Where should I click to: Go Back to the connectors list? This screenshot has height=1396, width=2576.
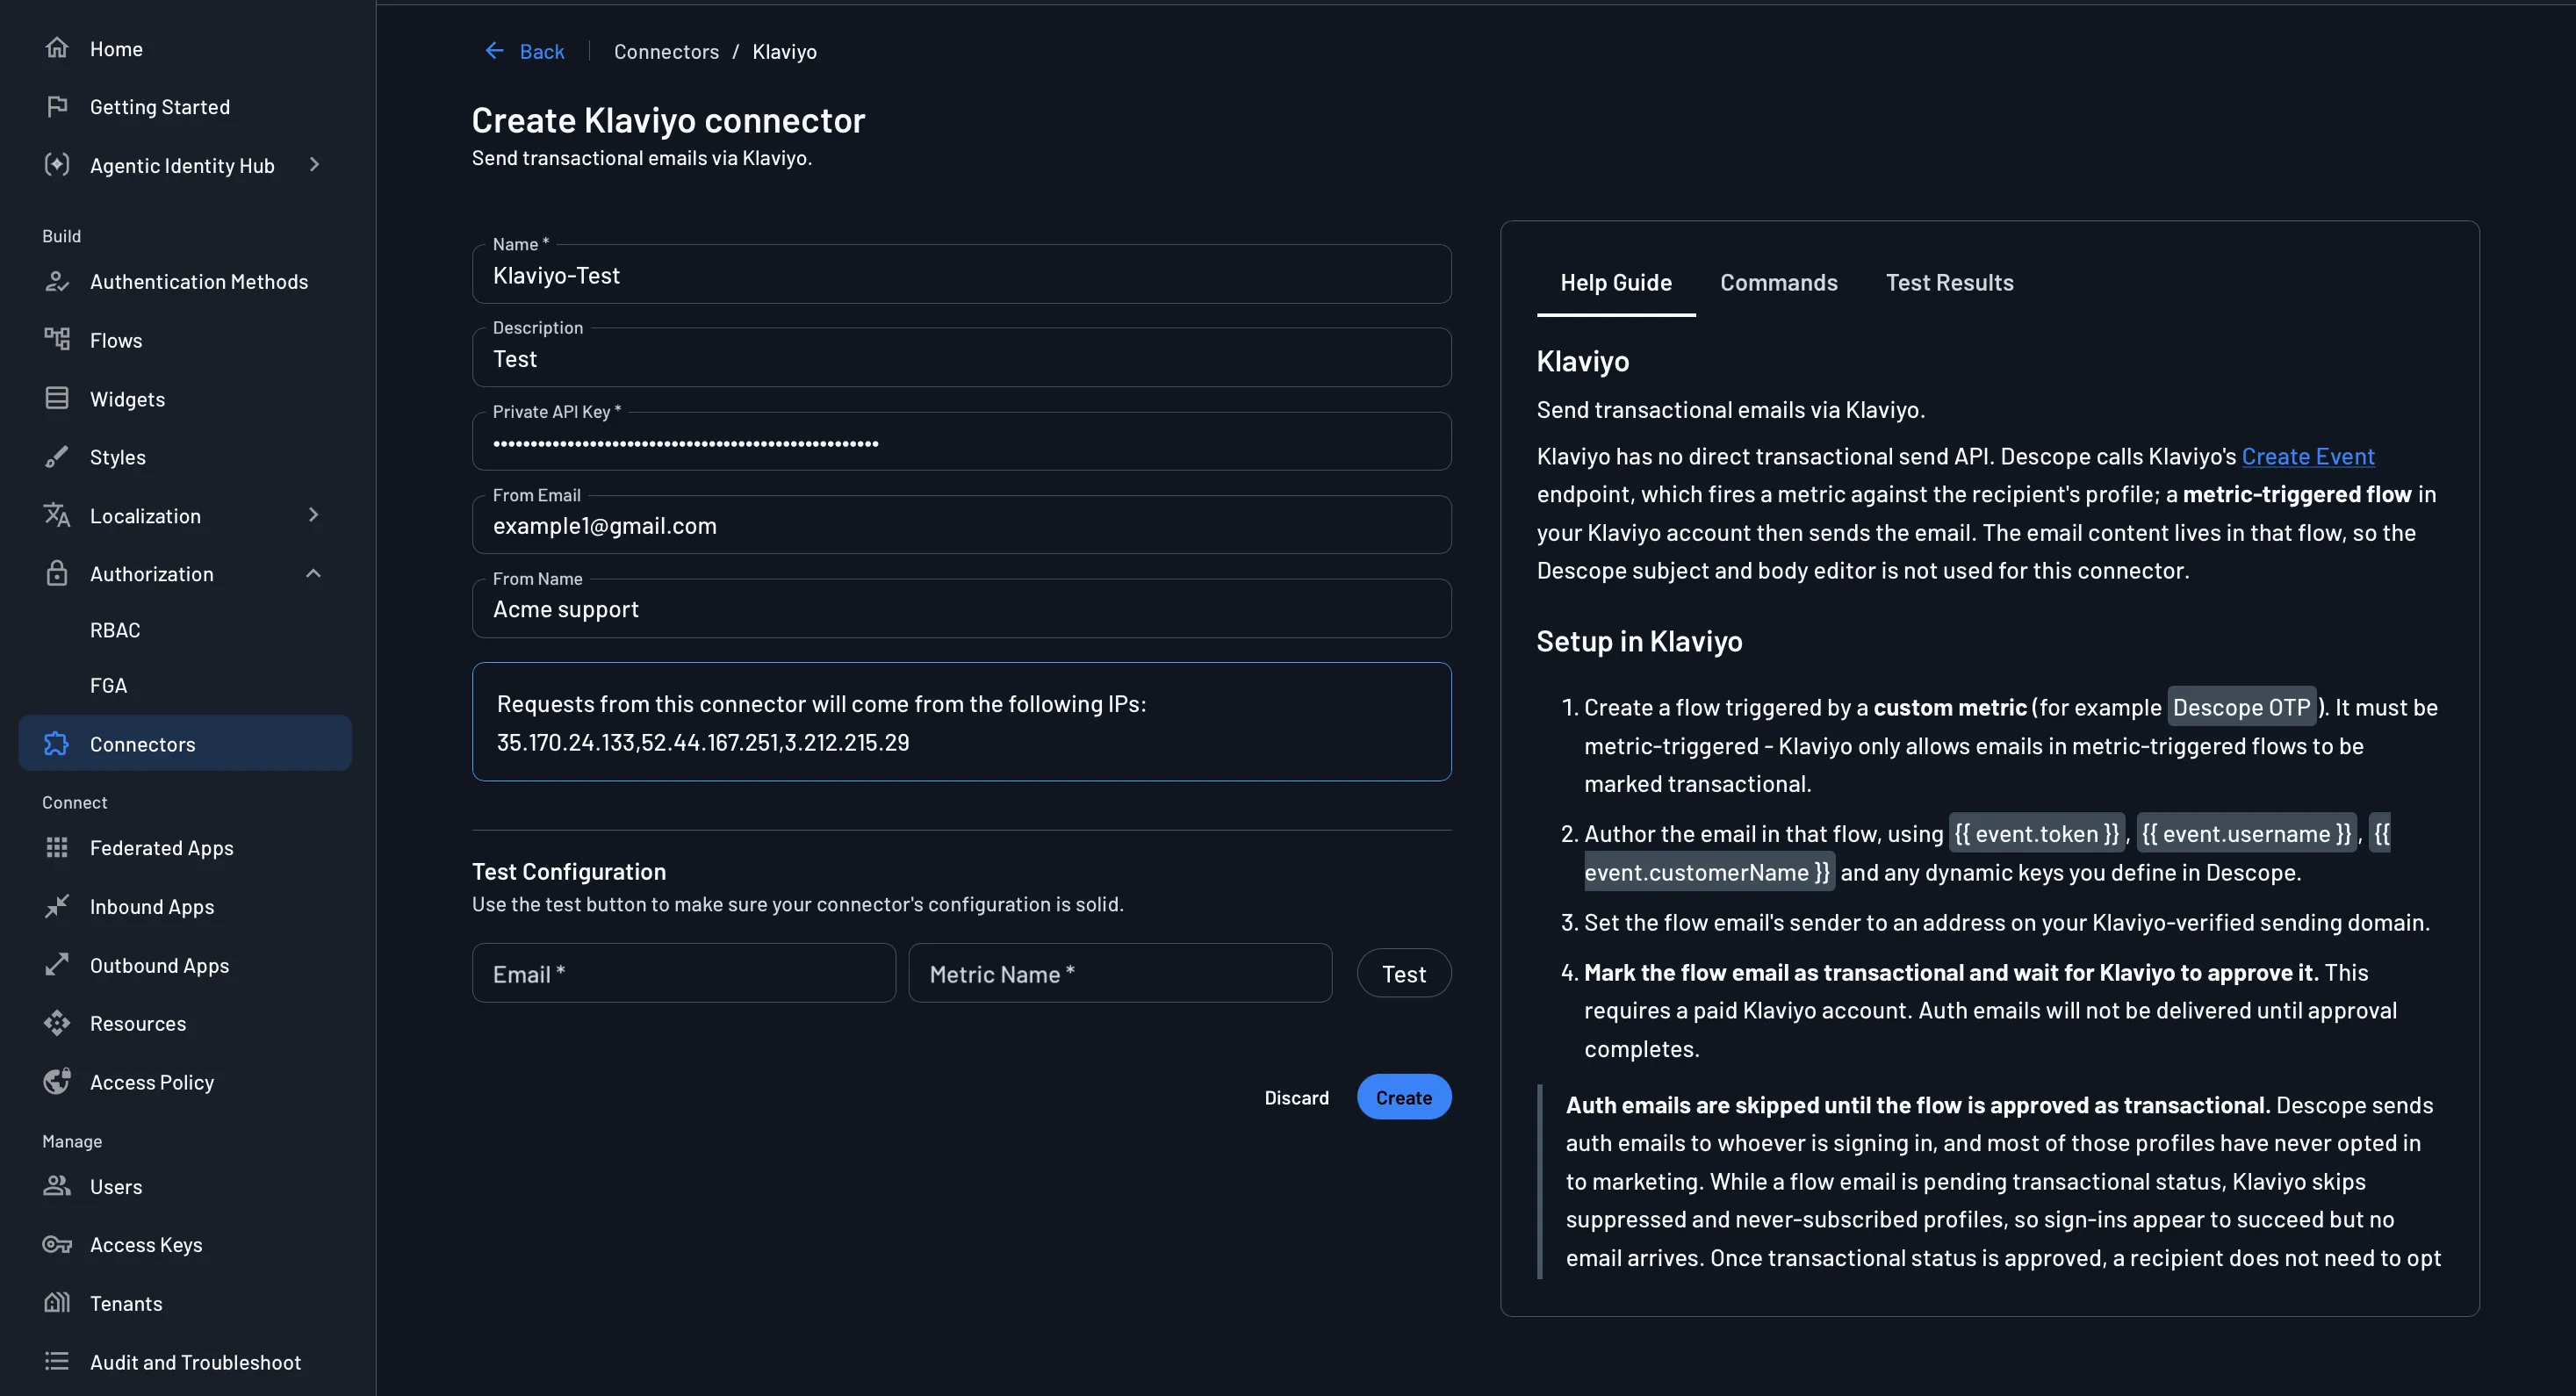pyautogui.click(x=525, y=51)
